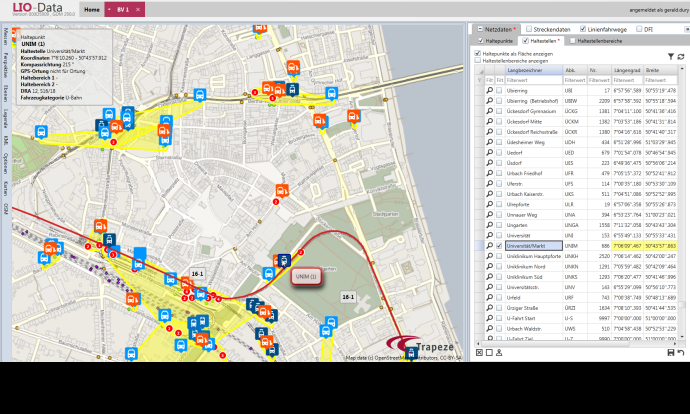Enable the Streckendaten checkbox
690x414 pixels.
point(529,30)
